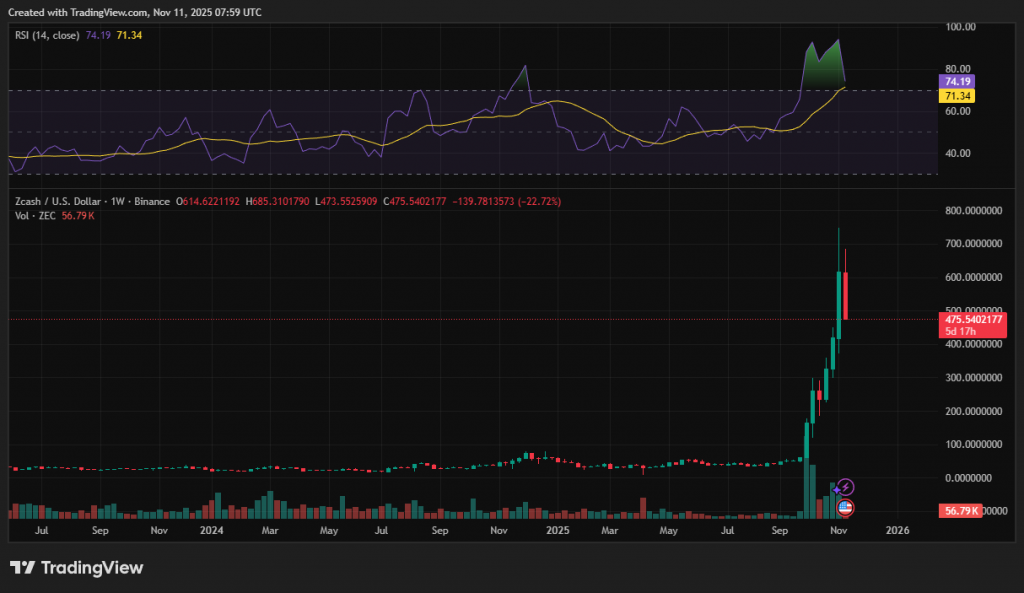Click the latest red weekly candle
Screen dimensions: 1024x593
tap(846, 295)
